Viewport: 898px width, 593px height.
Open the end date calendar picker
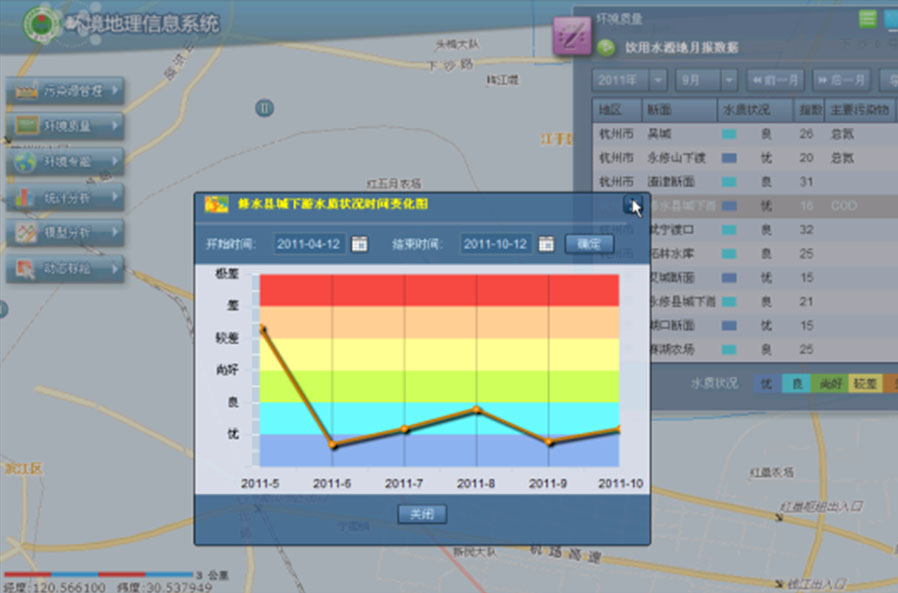[x=546, y=244]
